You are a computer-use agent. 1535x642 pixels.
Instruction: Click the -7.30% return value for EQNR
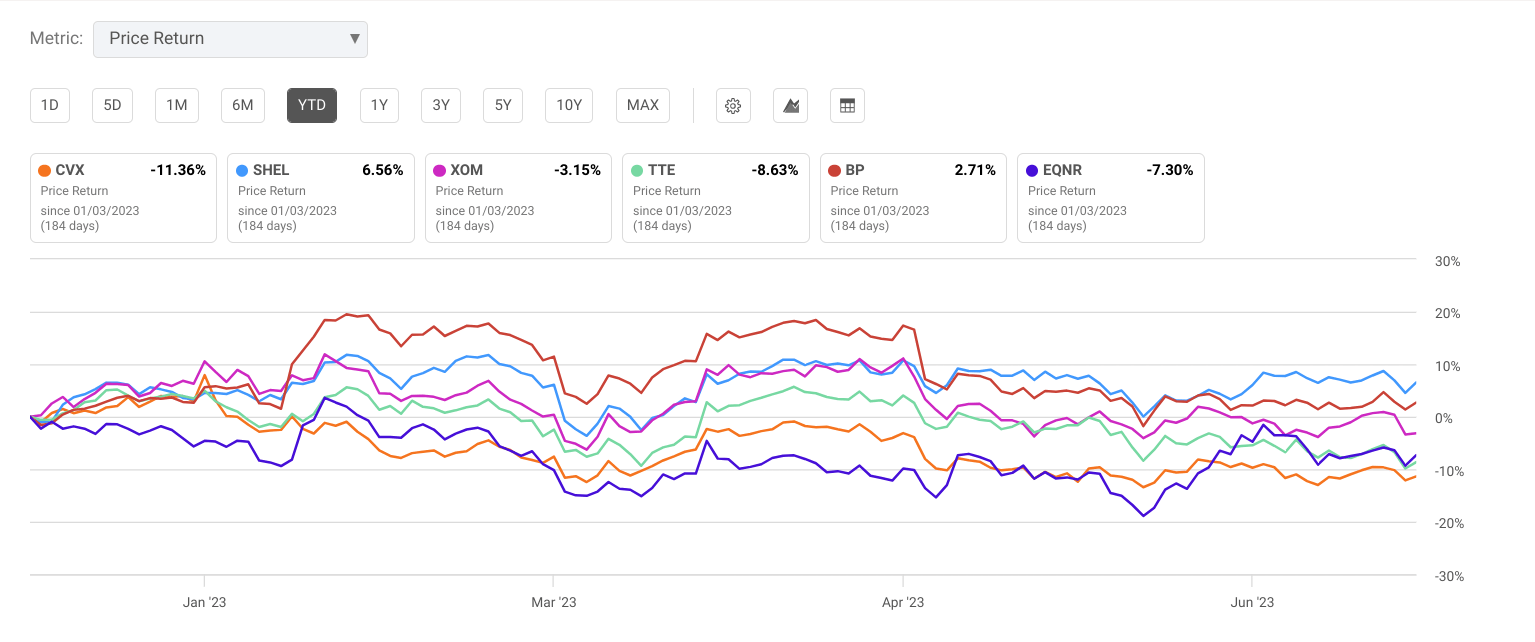pos(1170,170)
